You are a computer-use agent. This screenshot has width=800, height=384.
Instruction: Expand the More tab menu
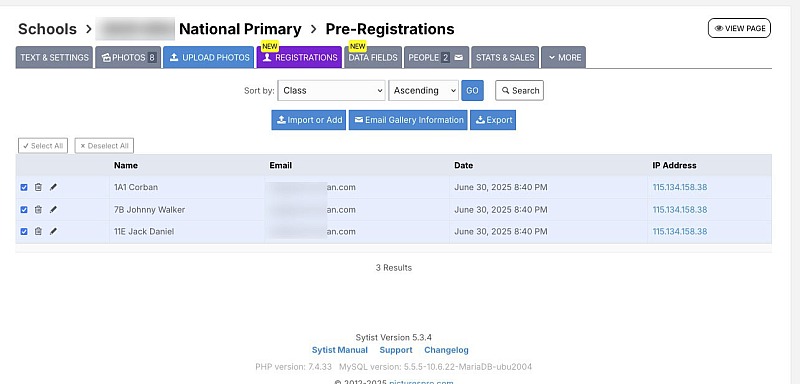564,58
